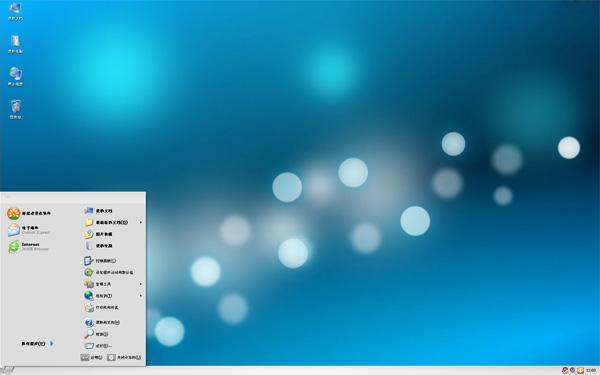This screenshot has height=375, width=600.
Task: Click the QQ penguin tray icon
Action: 565,370
